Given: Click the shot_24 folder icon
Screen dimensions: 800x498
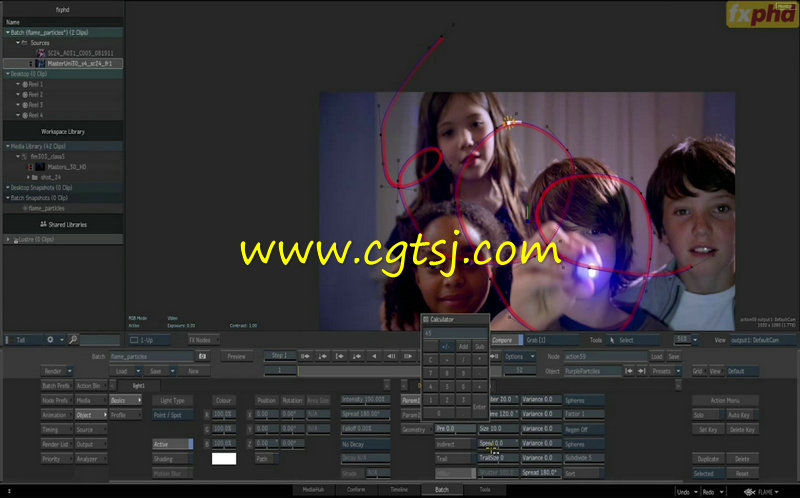Looking at the screenshot, I should [x=35, y=178].
